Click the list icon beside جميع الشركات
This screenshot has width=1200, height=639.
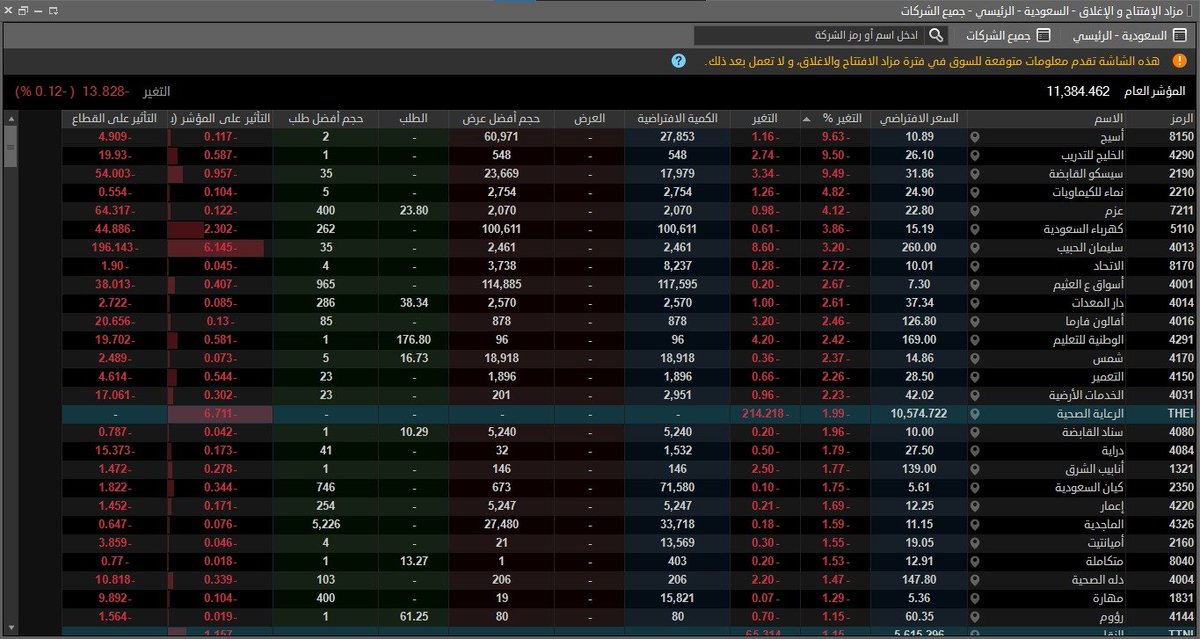[x=1044, y=35]
